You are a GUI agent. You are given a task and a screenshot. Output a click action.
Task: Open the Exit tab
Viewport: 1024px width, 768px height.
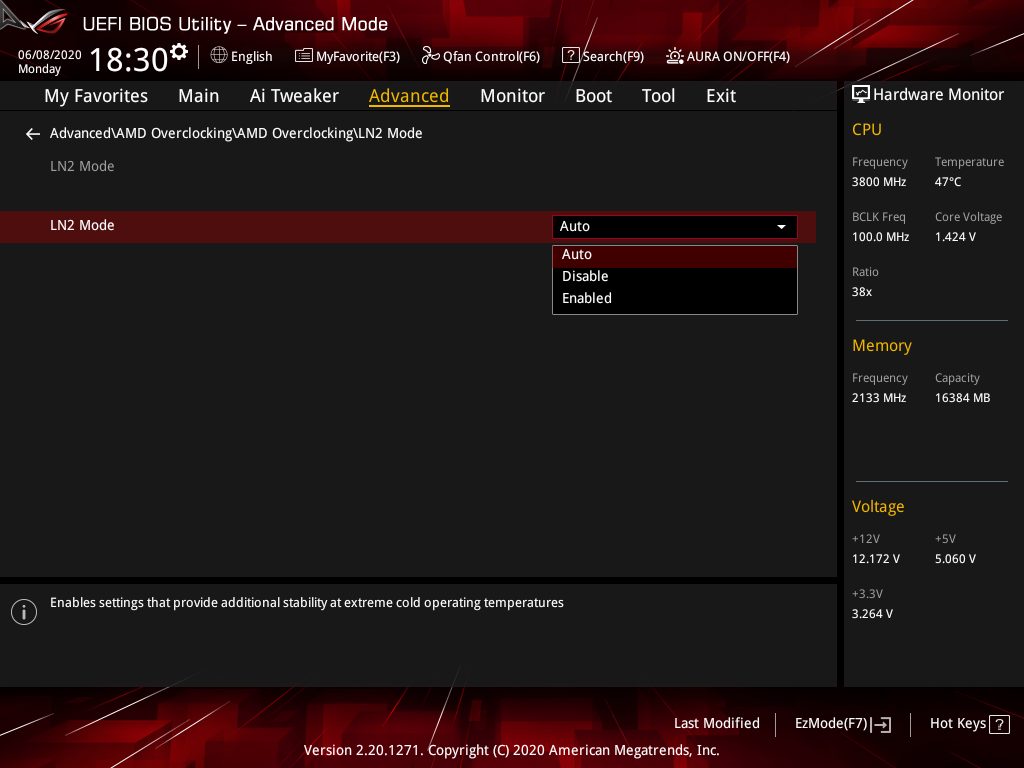pos(721,96)
